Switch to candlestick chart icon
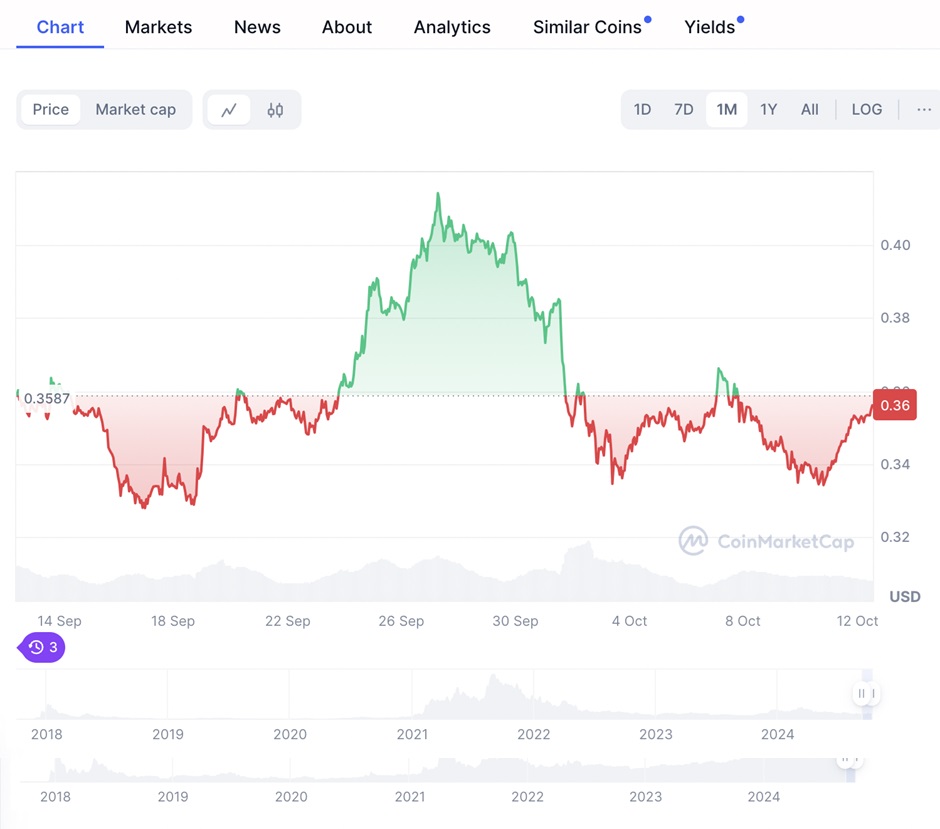The image size is (940, 829). click(275, 110)
